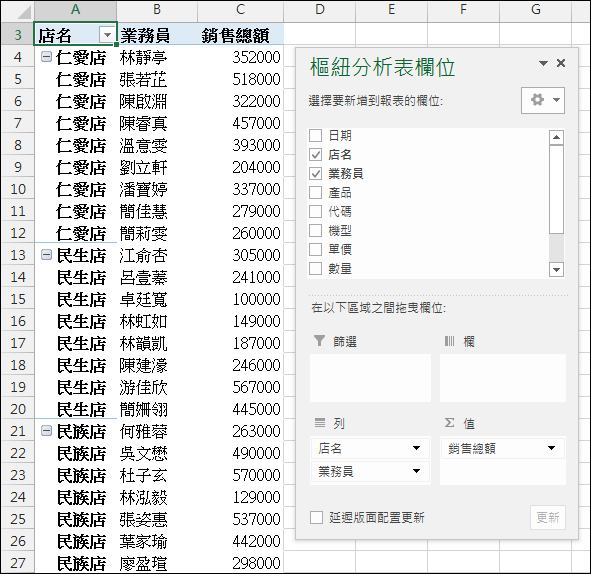
Task: Select cell with 江俞杏
Action: point(157,255)
